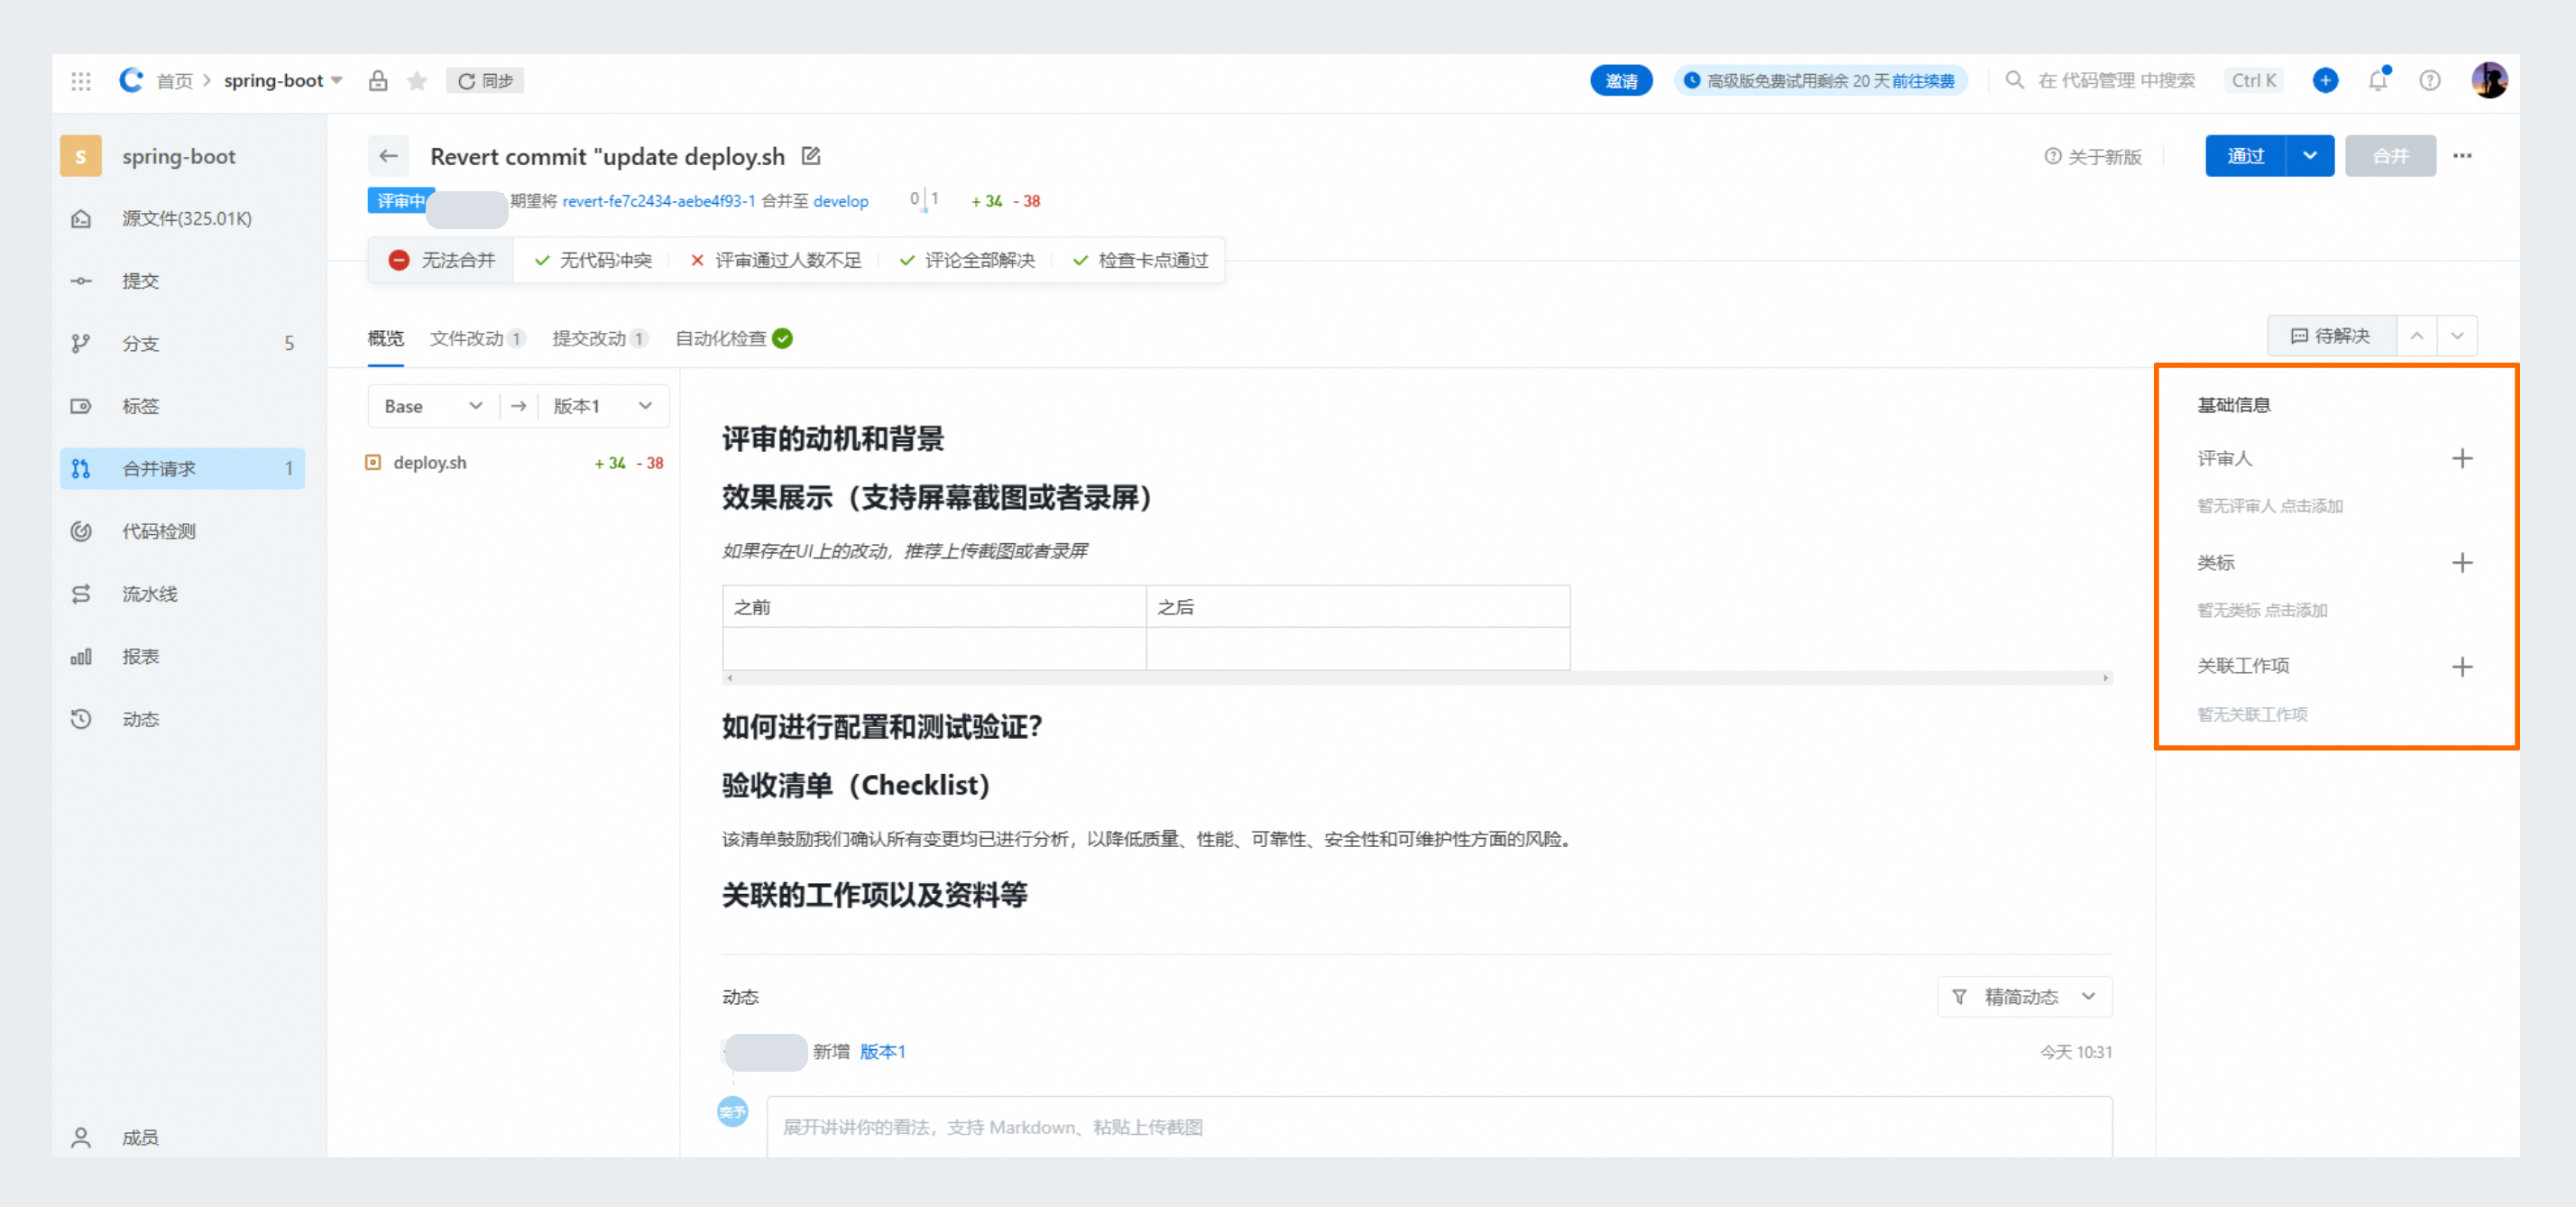Edit the merge request title
This screenshot has width=2576, height=1207.
[811, 156]
